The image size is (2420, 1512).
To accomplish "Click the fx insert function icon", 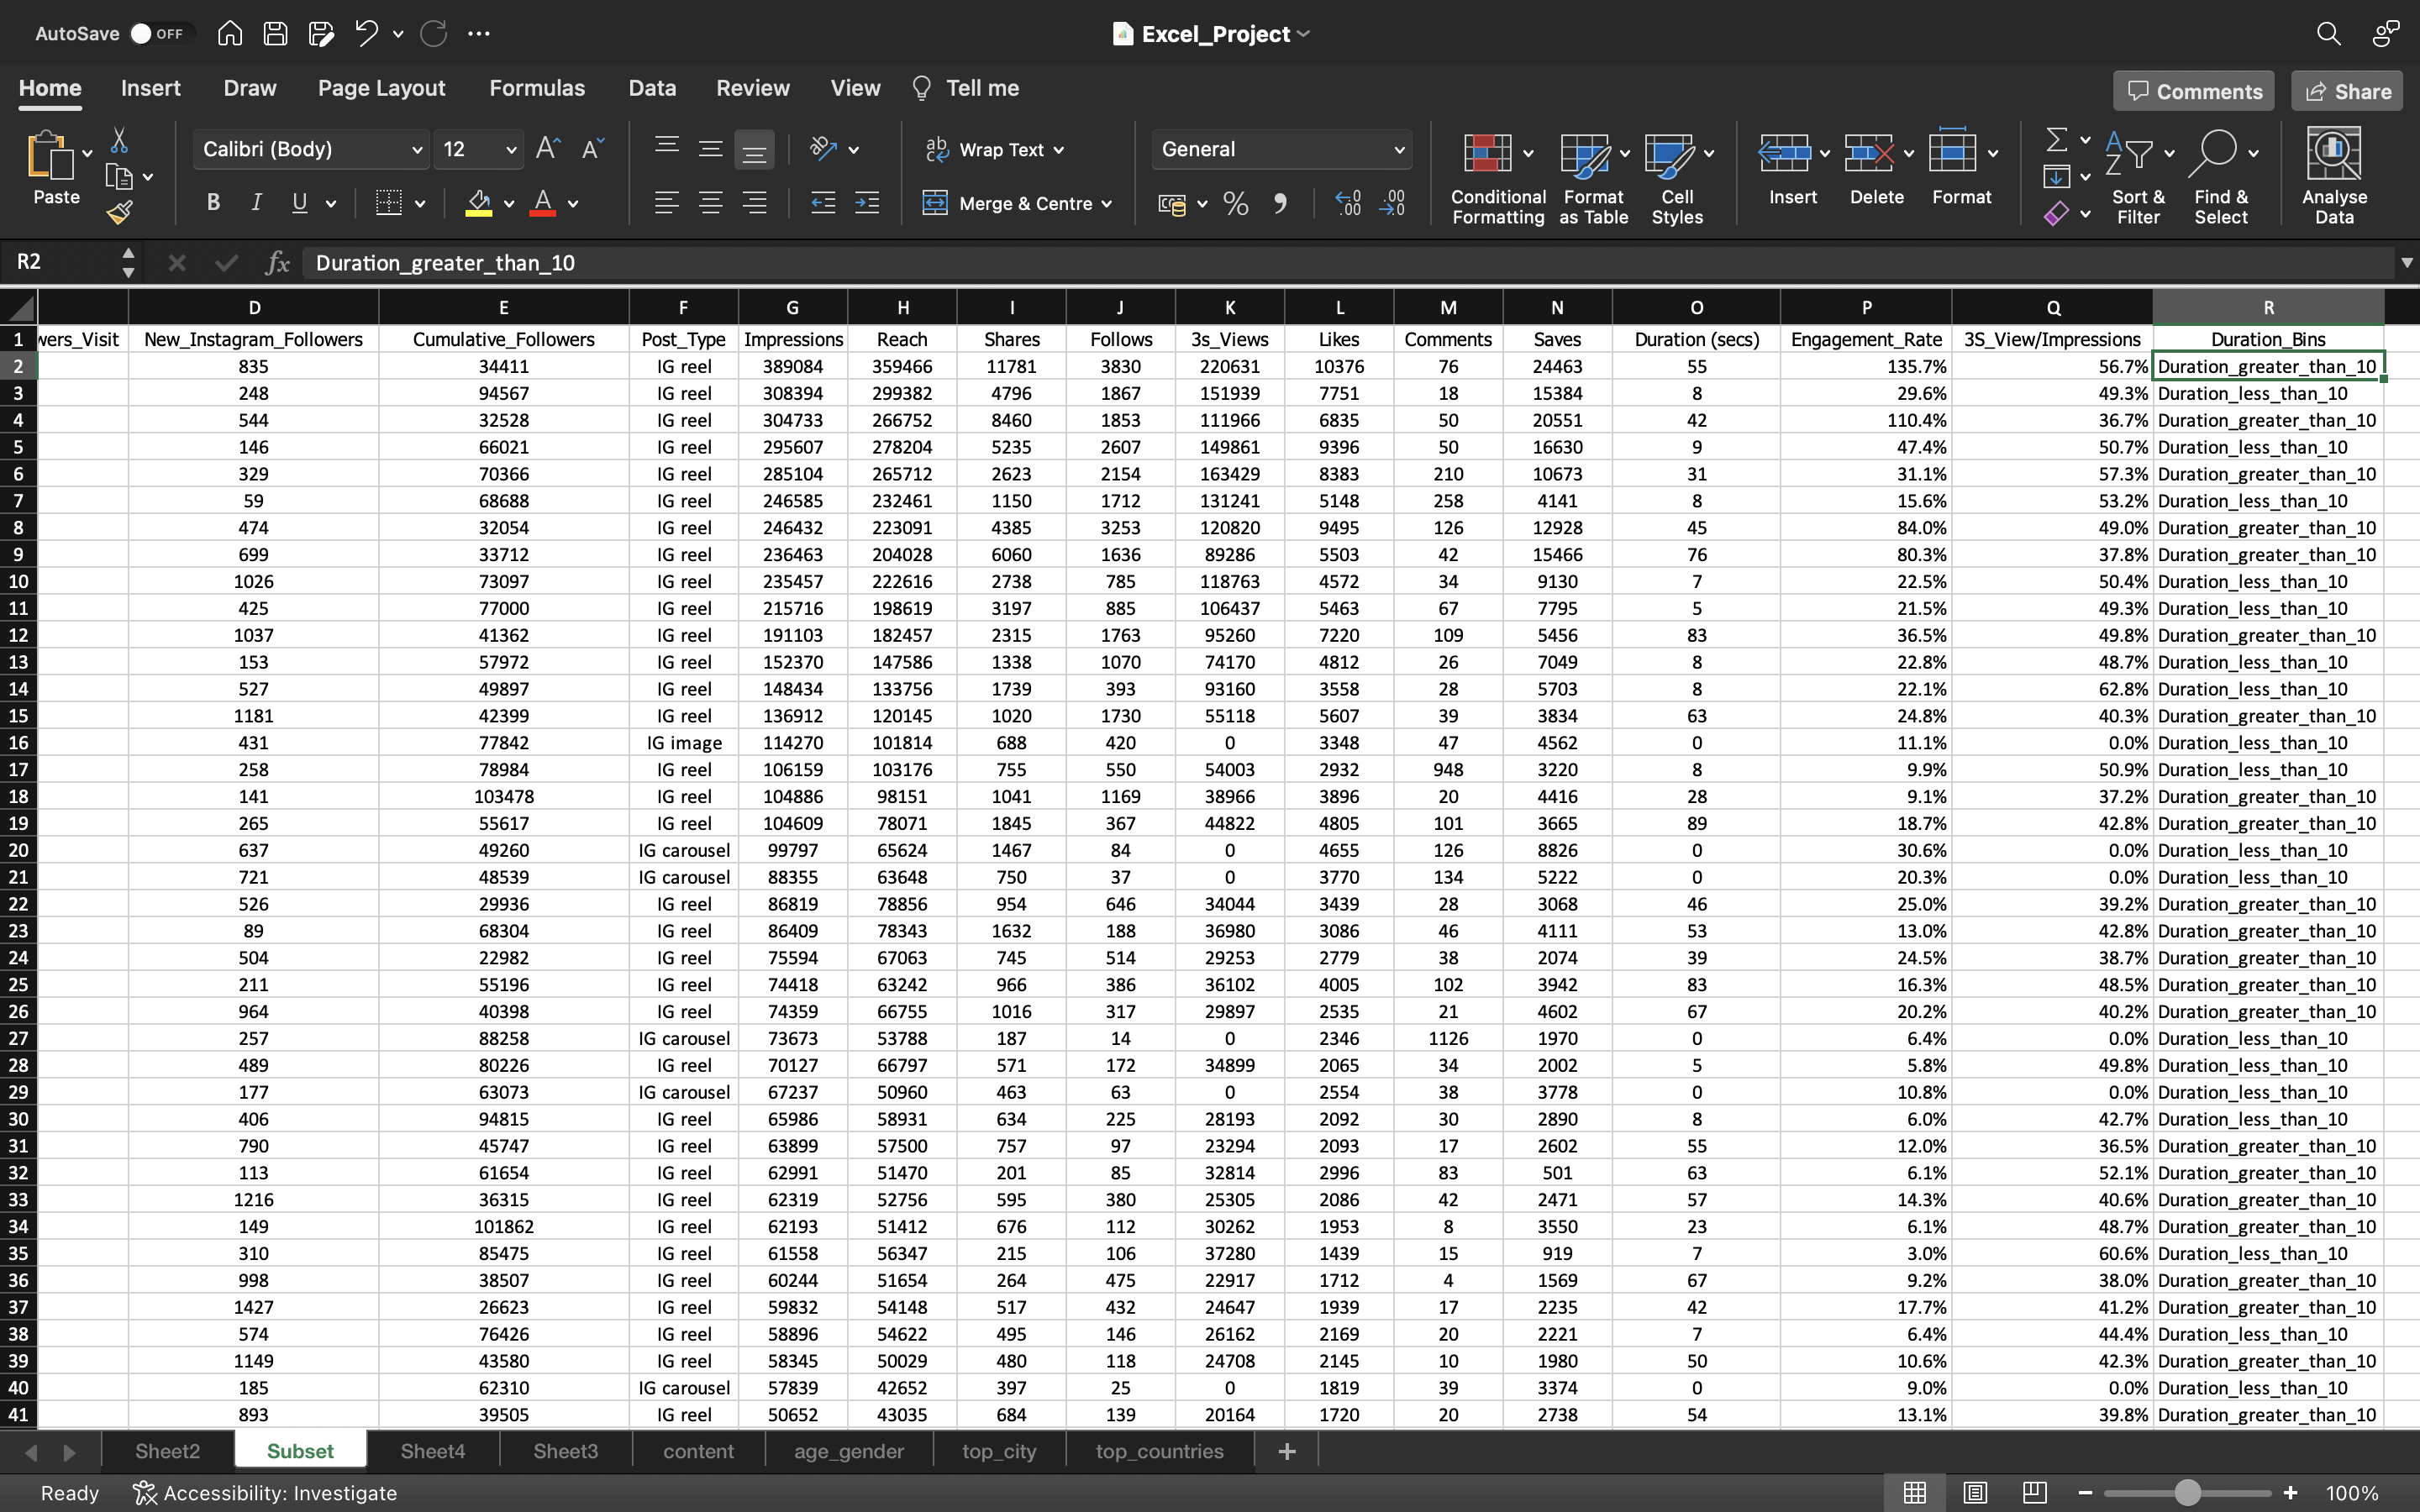I will click(277, 263).
